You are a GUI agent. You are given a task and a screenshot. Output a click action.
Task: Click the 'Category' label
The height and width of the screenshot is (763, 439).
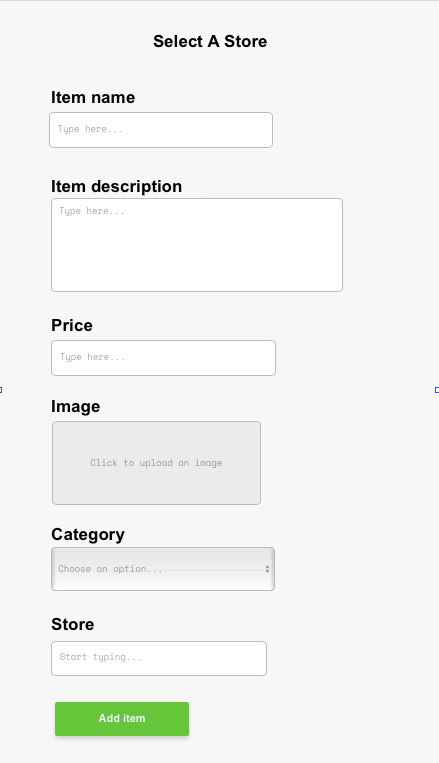(88, 534)
